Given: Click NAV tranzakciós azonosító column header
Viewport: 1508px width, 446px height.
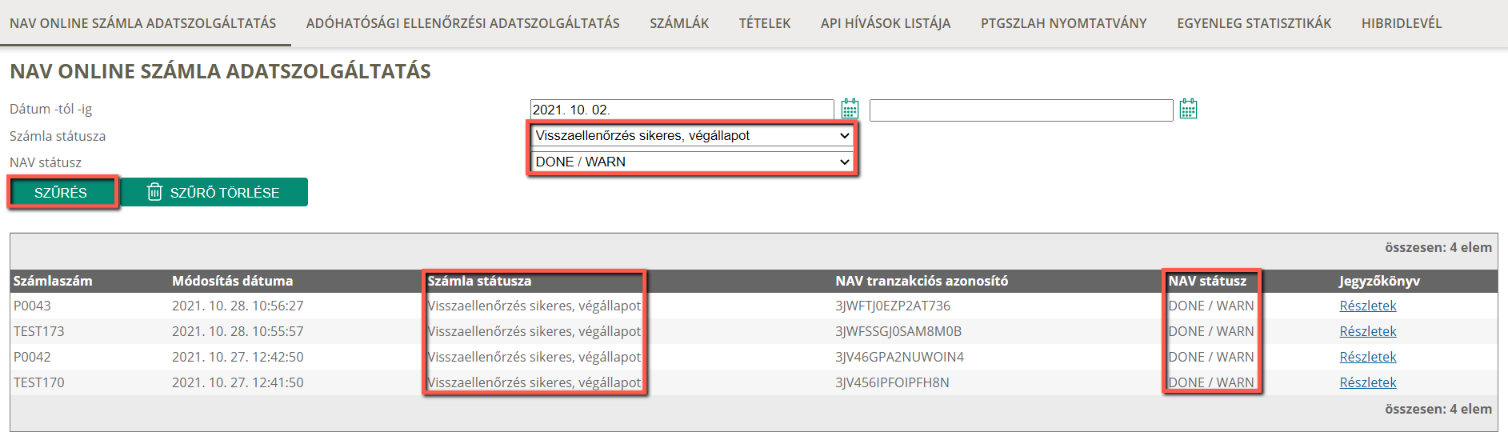Looking at the screenshot, I should [921, 281].
